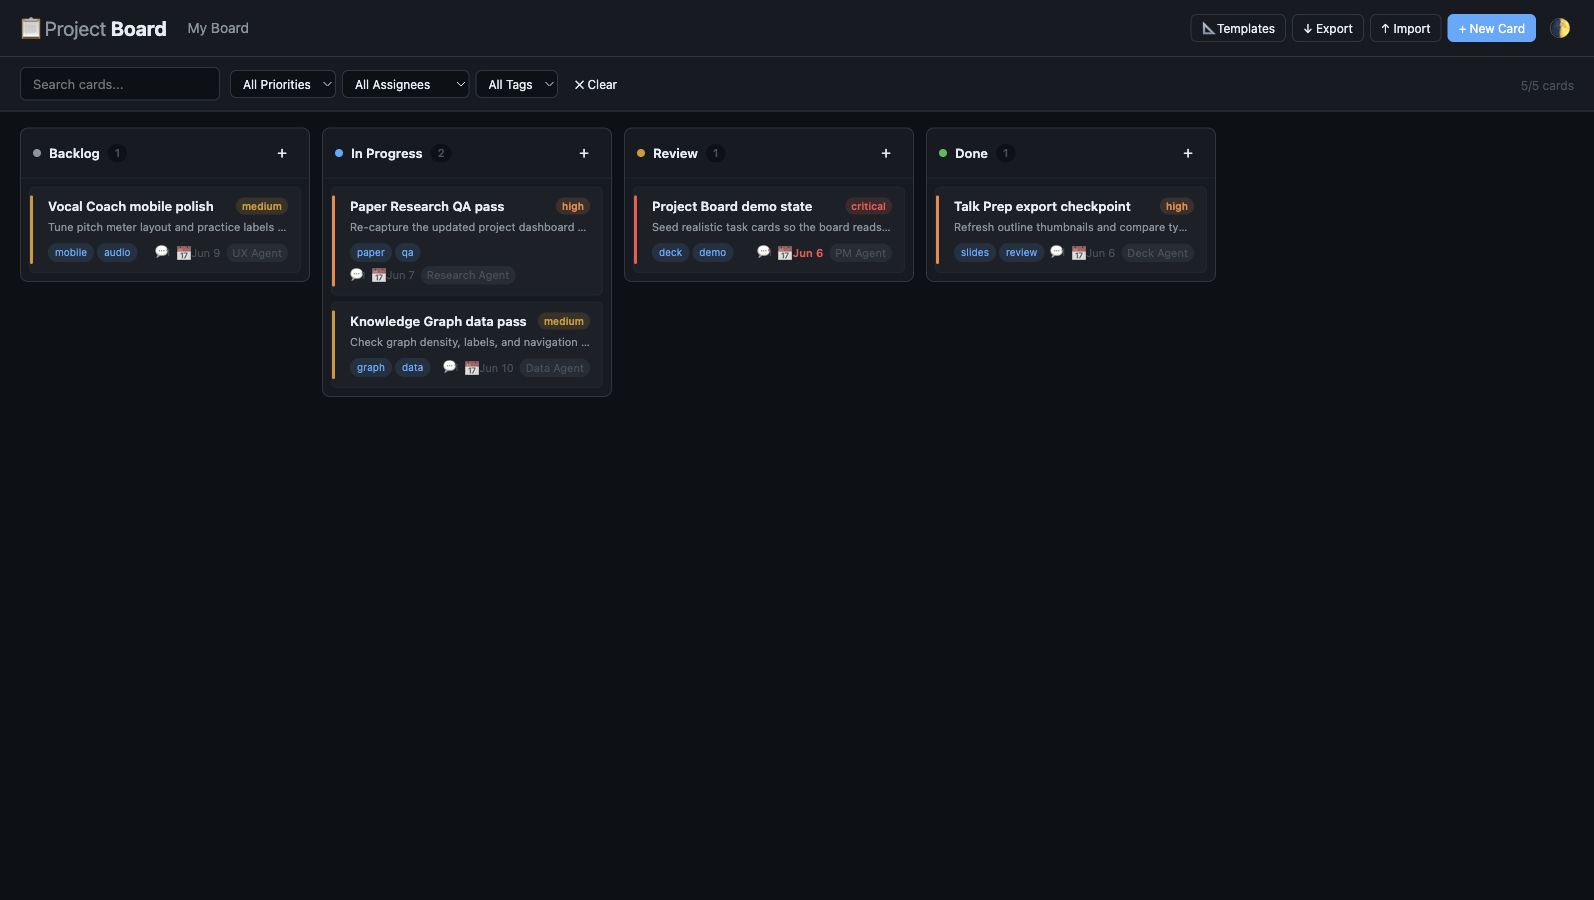Click the UX Agent assignee chip

[x=257, y=253]
